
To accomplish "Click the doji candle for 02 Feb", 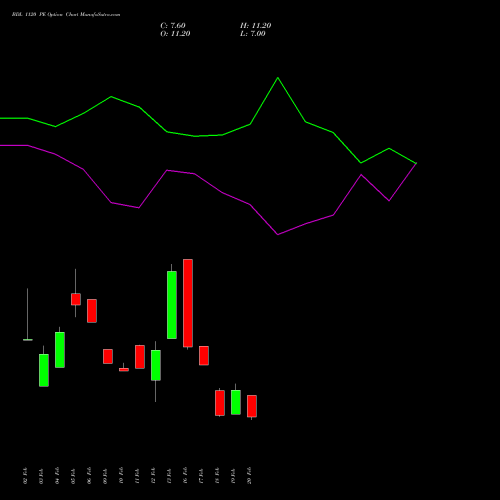I will click(x=28, y=340).
